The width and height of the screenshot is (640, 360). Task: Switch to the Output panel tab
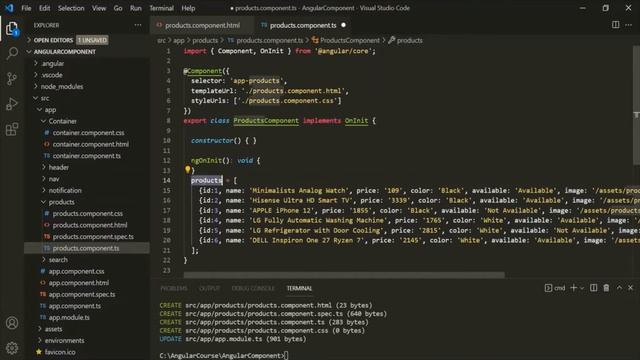pos(210,288)
